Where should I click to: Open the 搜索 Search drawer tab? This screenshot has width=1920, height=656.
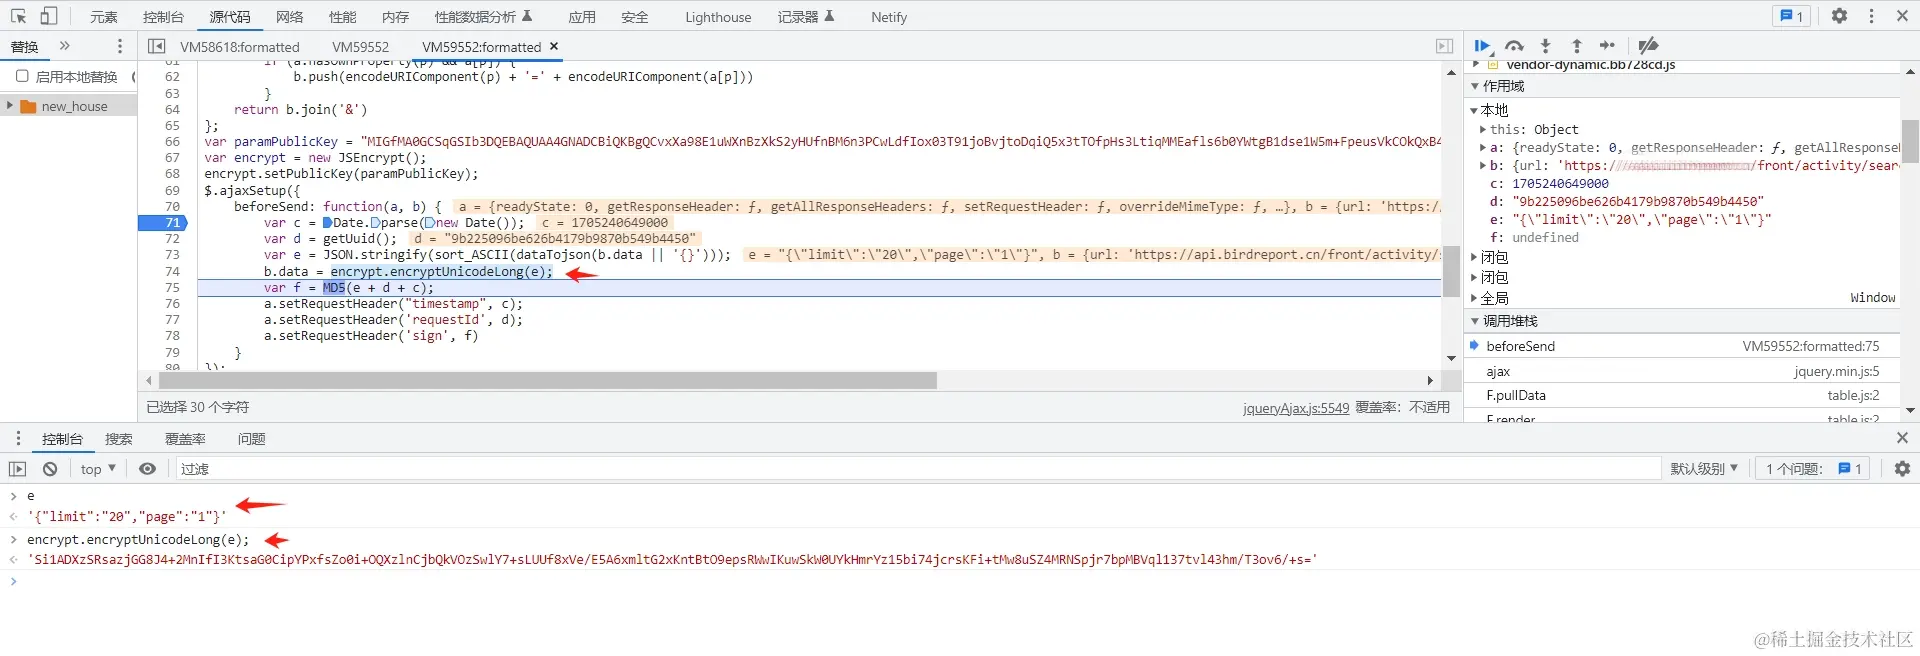coord(119,439)
